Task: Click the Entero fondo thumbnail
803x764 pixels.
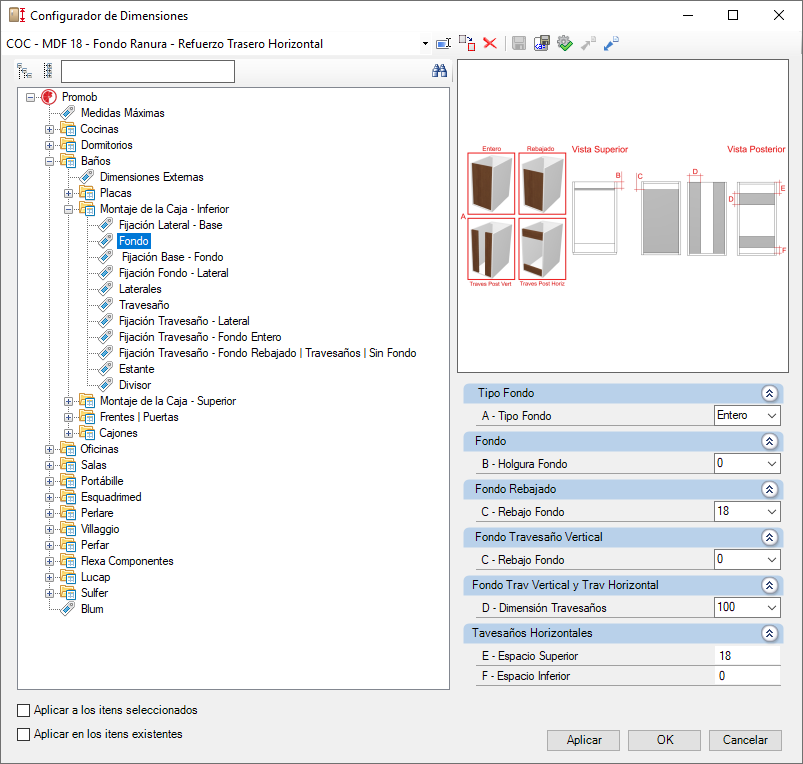Action: point(491,183)
